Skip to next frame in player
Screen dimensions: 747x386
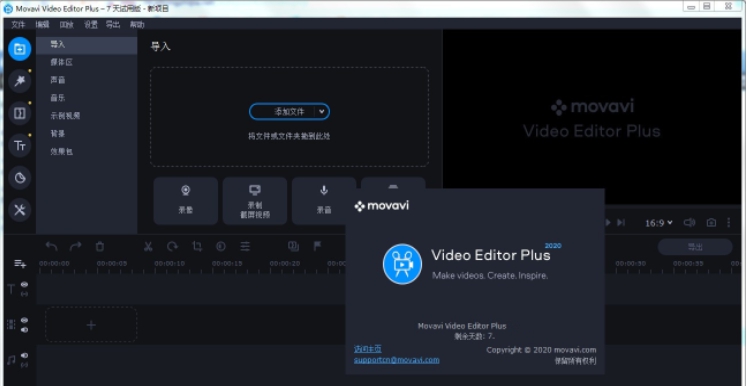coord(621,223)
